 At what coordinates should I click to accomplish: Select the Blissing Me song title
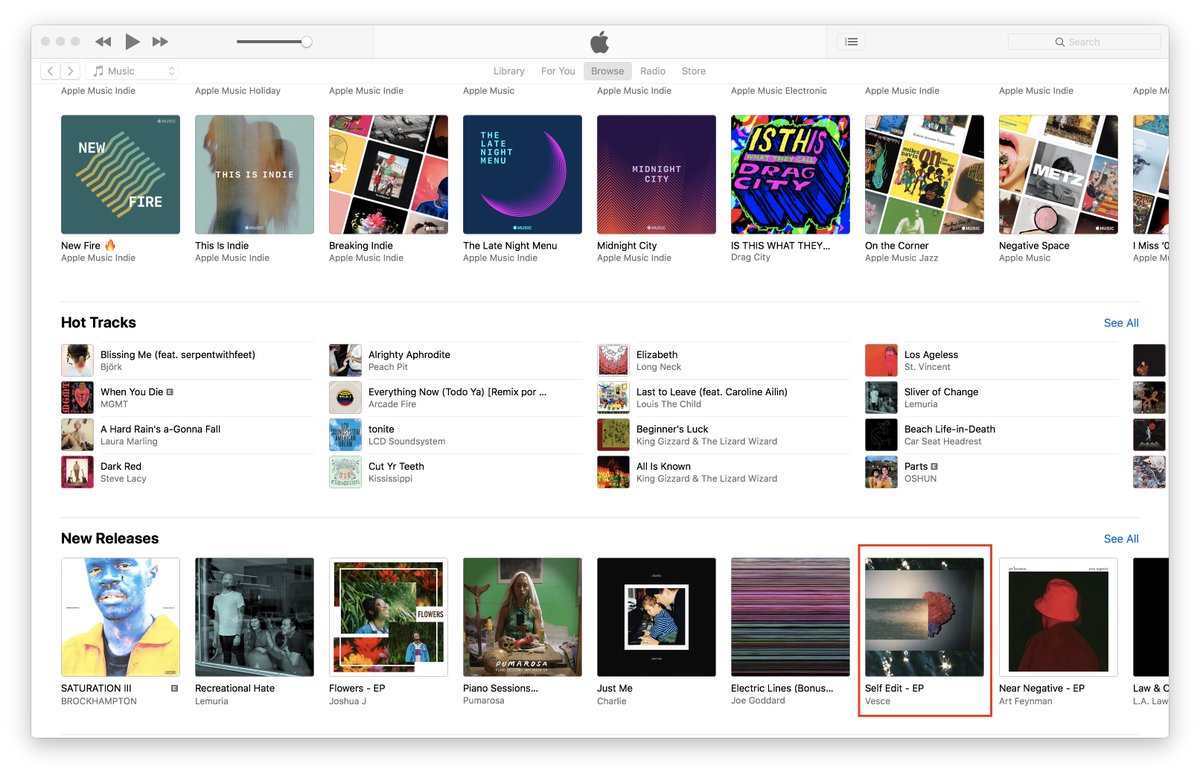click(178, 355)
